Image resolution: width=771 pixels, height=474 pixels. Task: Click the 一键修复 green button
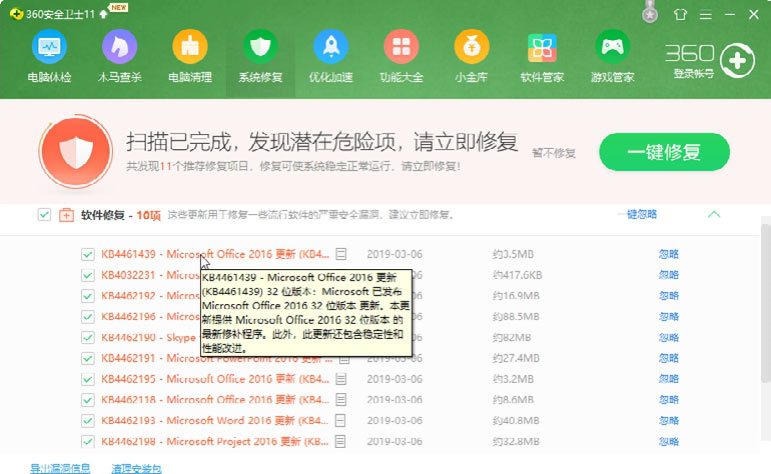click(664, 152)
